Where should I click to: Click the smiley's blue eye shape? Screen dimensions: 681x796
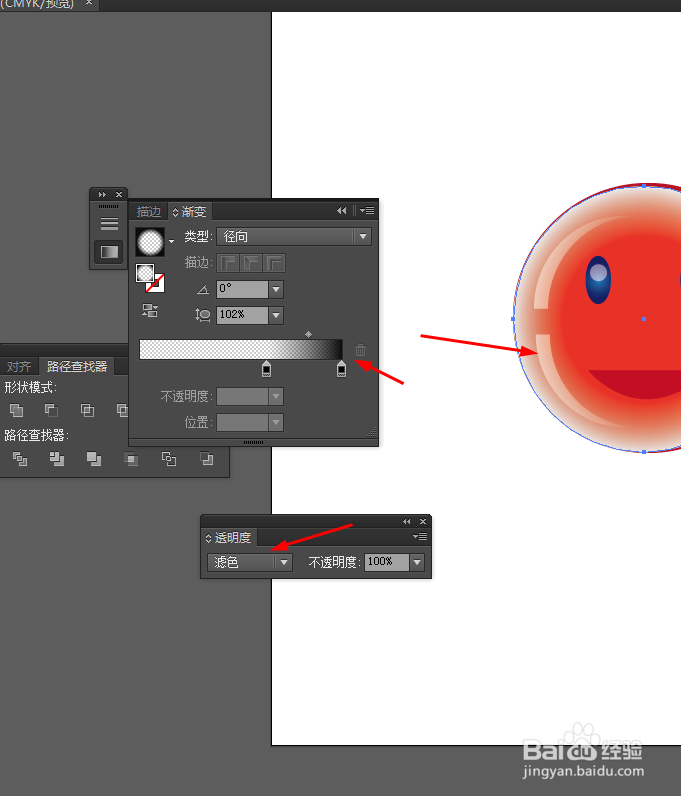pos(598,280)
